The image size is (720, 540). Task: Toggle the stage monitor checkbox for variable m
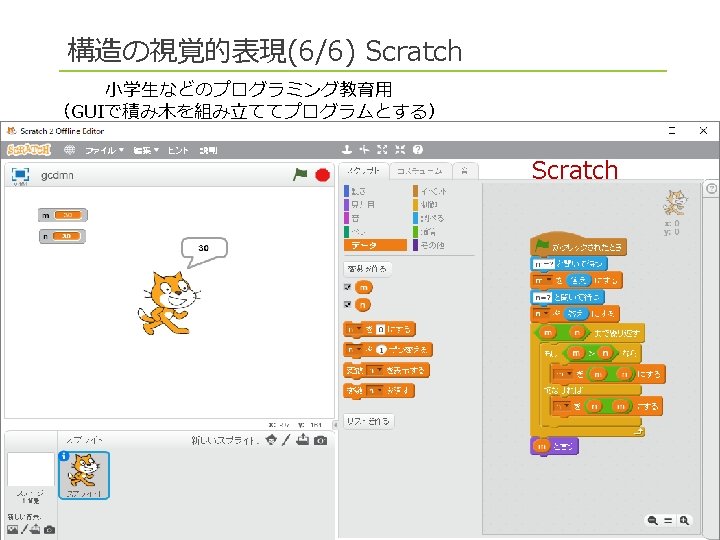(x=347, y=287)
